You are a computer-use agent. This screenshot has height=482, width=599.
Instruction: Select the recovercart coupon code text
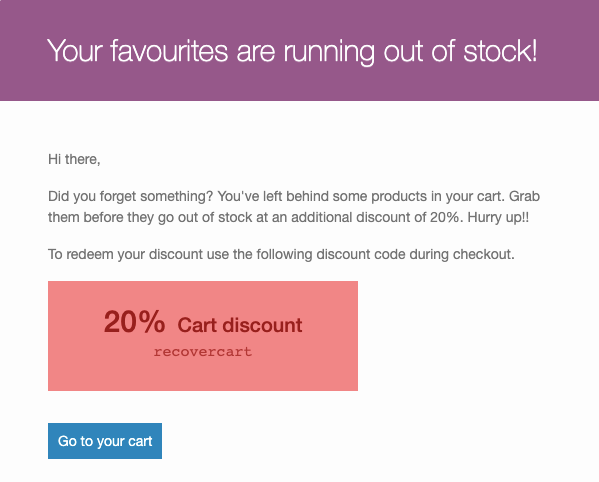click(x=203, y=351)
